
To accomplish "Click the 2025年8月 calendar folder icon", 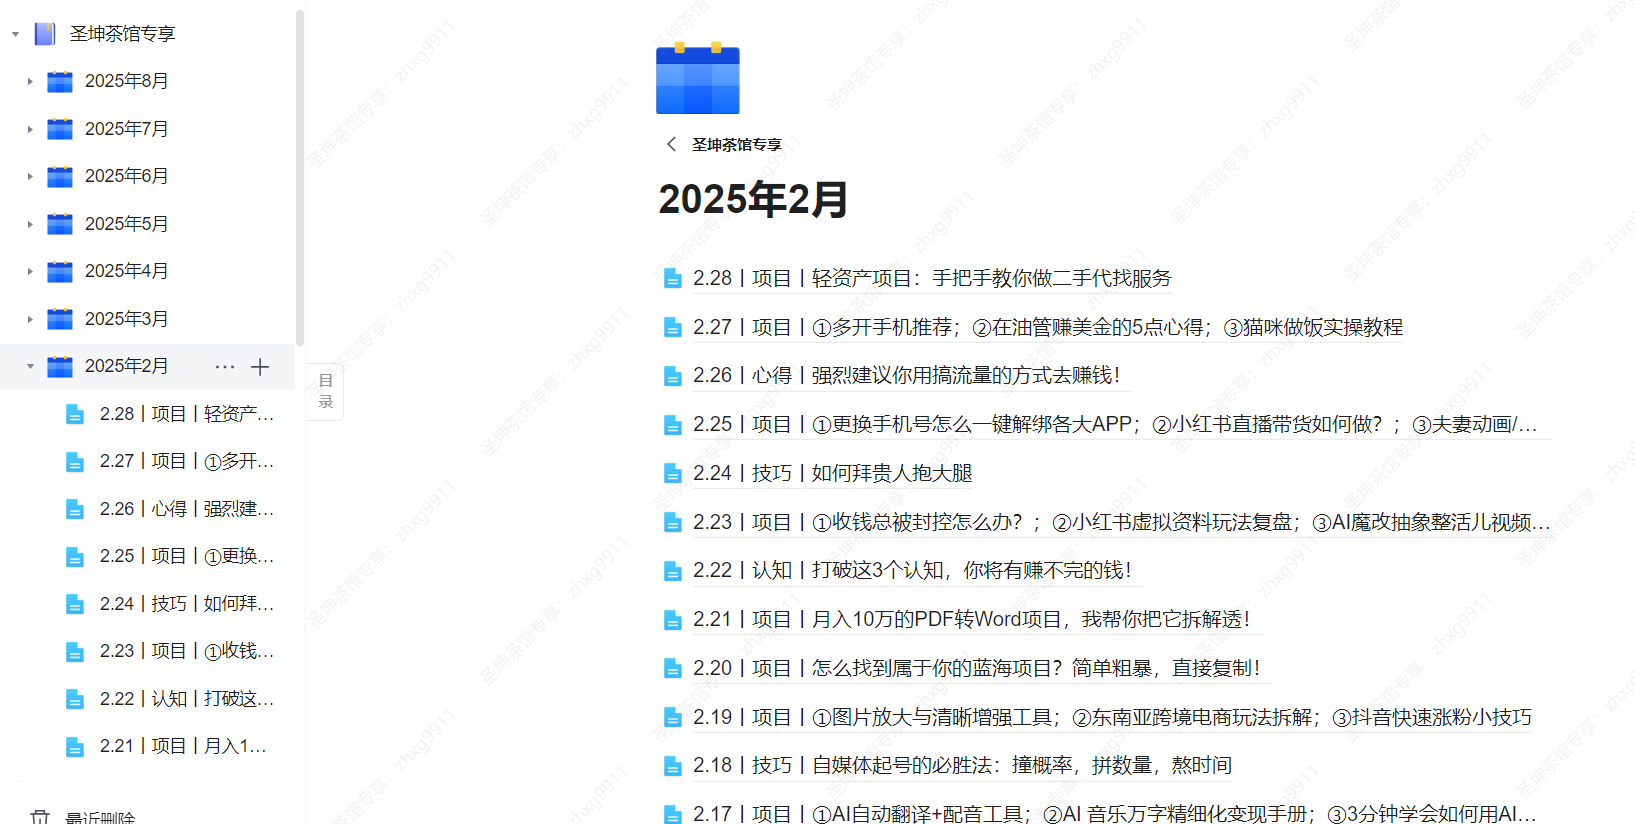I will coord(60,81).
